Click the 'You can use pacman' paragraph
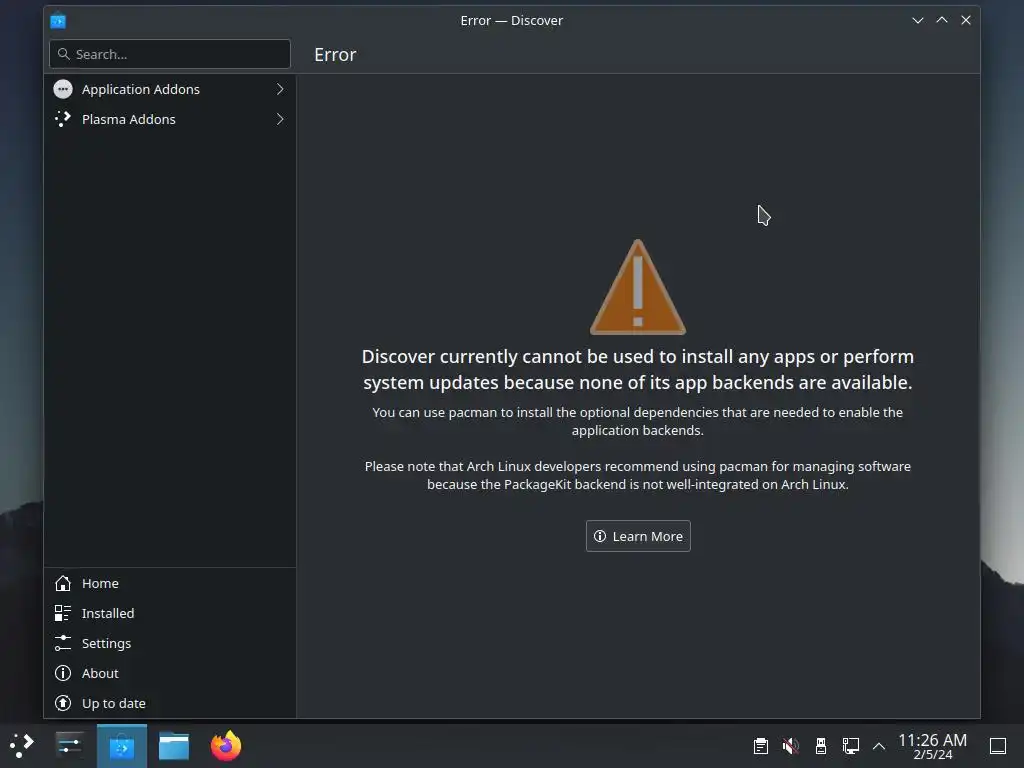 (637, 421)
